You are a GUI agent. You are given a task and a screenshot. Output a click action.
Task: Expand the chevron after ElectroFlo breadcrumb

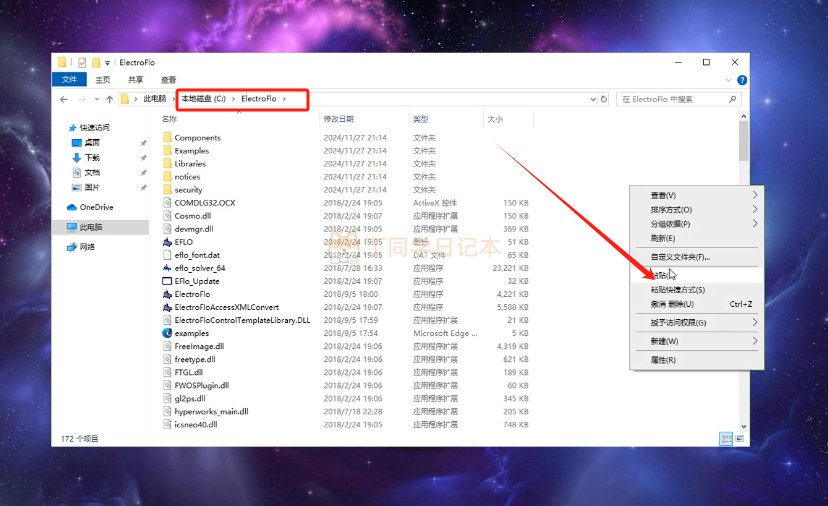pos(284,99)
